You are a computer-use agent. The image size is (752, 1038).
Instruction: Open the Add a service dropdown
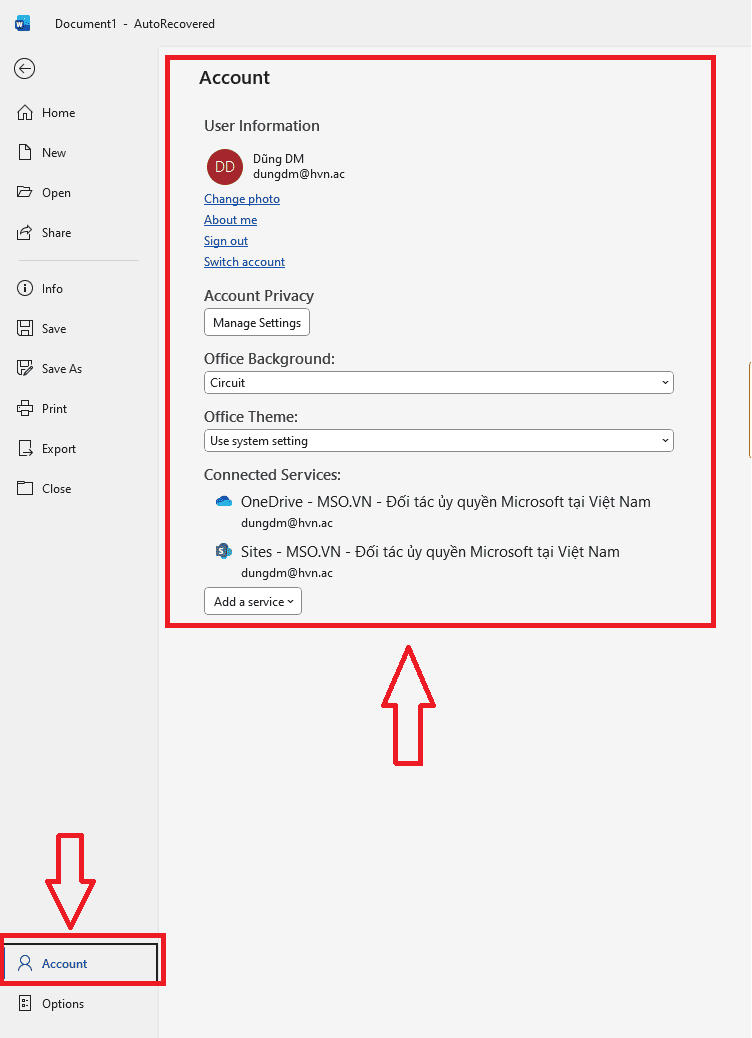[x=253, y=602]
